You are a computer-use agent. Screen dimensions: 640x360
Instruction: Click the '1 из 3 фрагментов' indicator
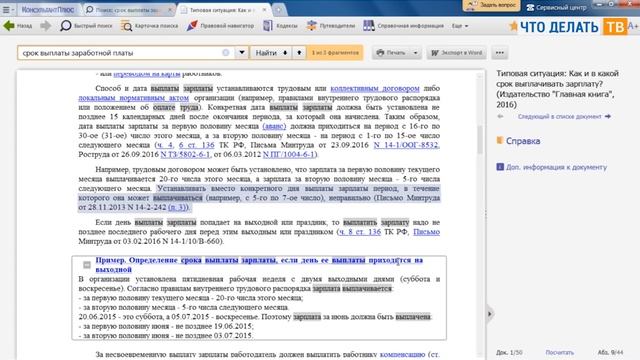pos(335,53)
